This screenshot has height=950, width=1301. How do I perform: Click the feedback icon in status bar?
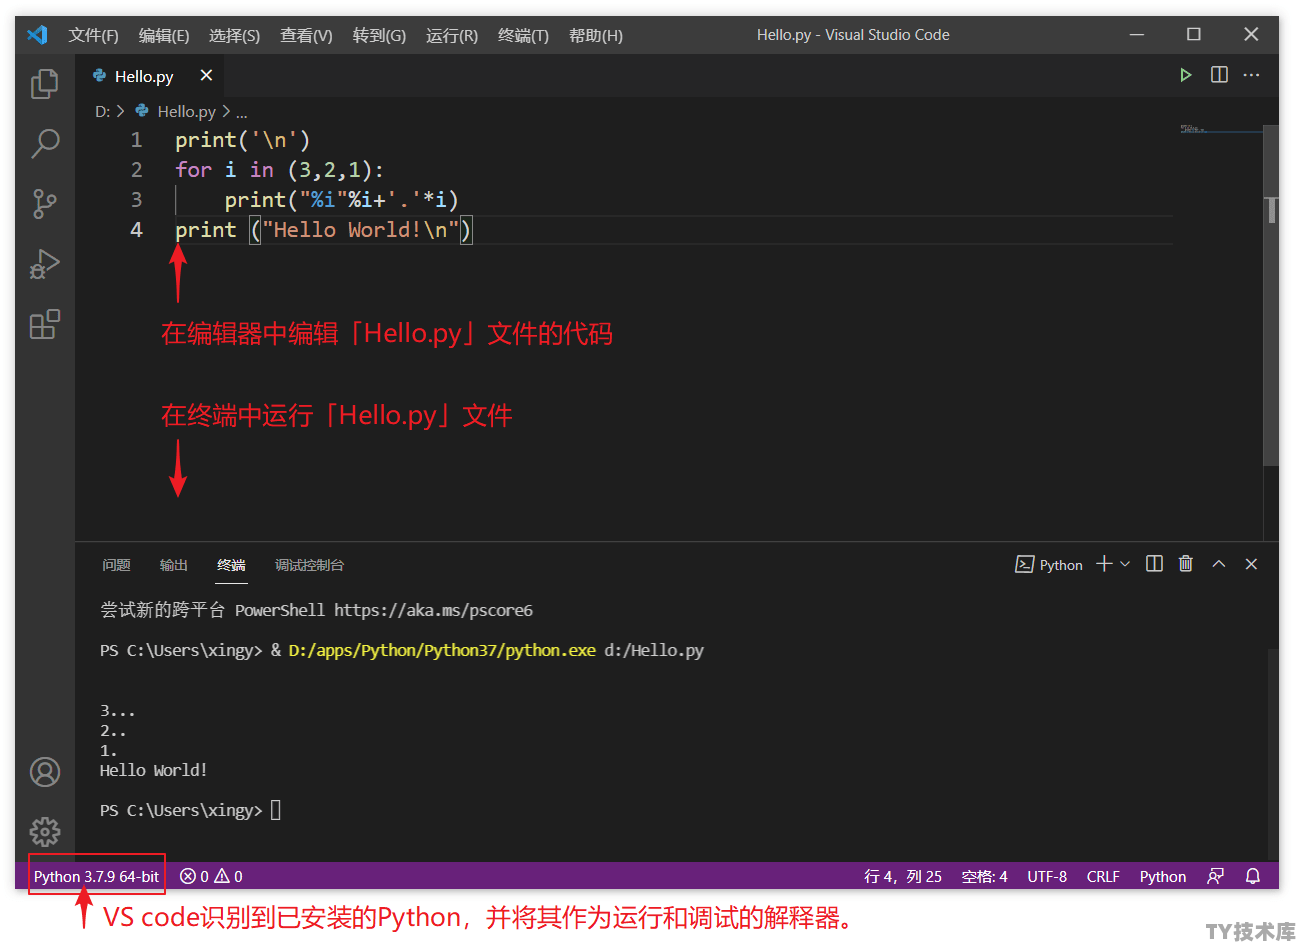coord(1216,876)
